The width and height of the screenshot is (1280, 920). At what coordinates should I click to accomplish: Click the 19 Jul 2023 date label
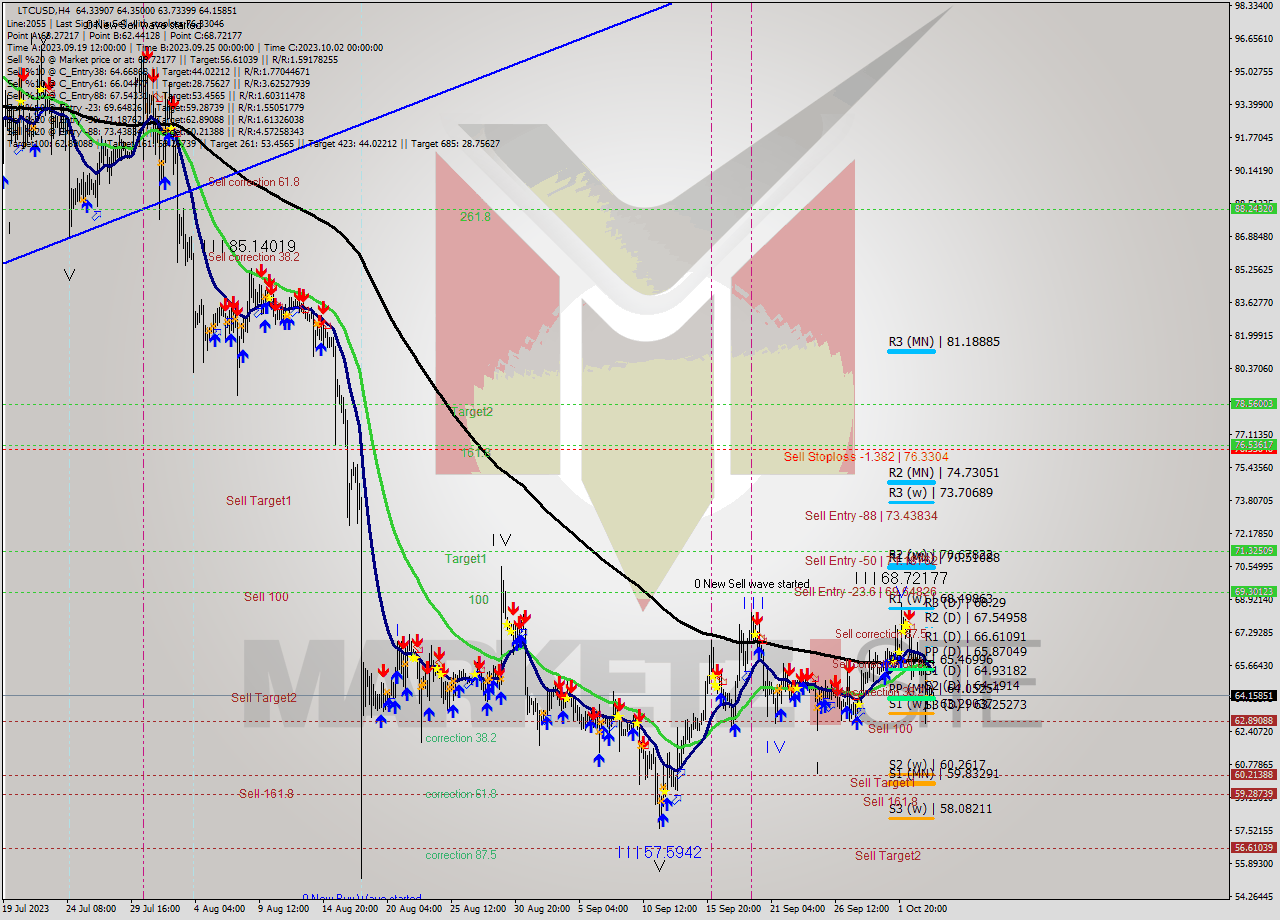coord(25,909)
